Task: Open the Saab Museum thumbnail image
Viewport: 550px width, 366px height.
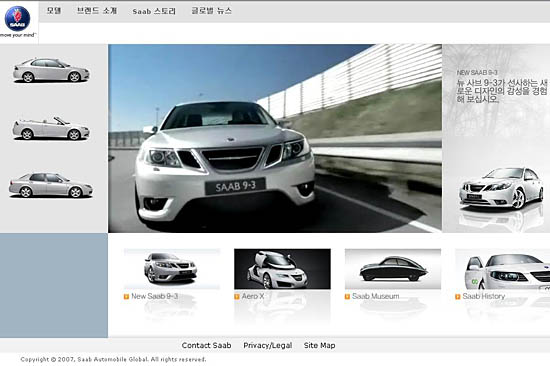Action: (x=393, y=269)
